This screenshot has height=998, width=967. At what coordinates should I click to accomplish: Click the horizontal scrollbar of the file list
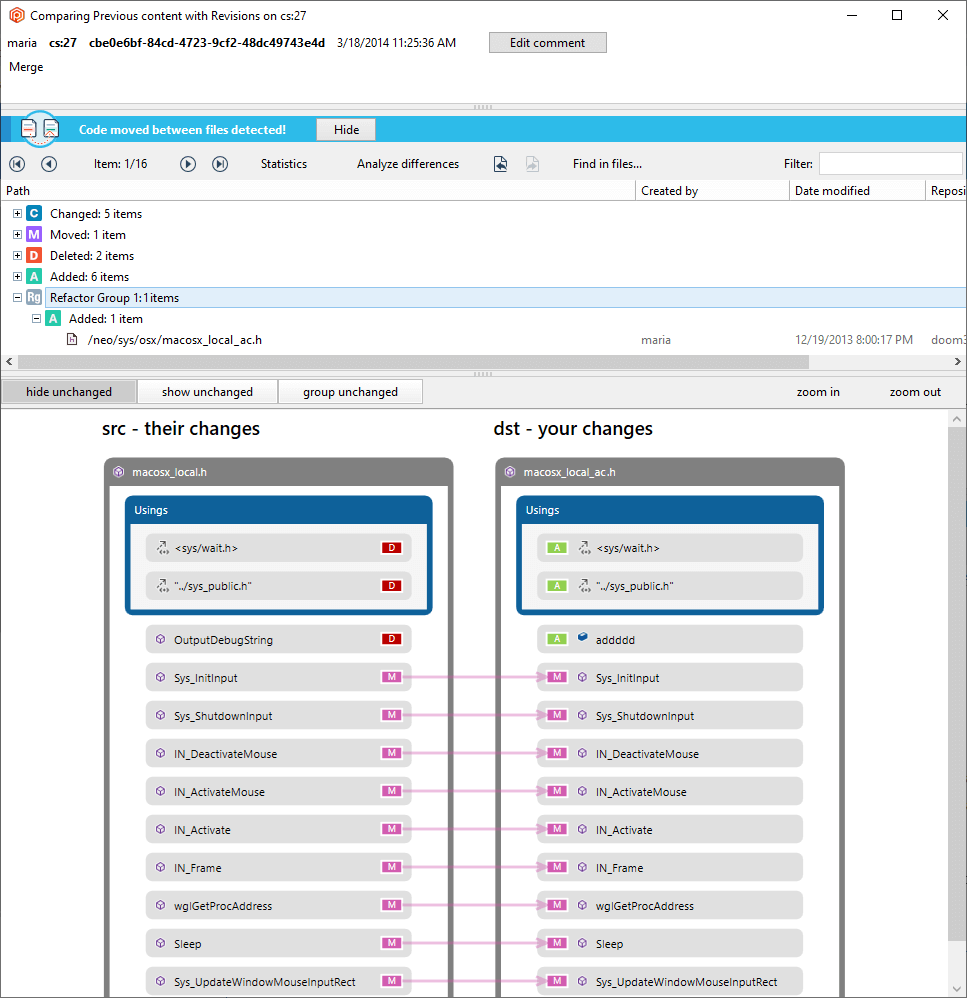click(413, 362)
